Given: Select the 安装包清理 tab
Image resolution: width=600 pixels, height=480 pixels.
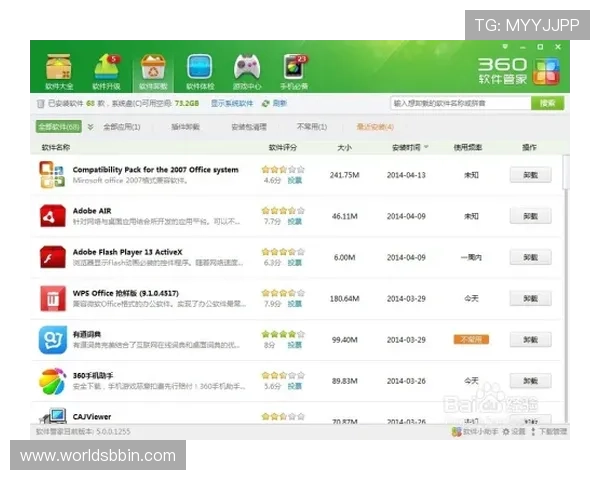Looking at the screenshot, I should tap(248, 127).
